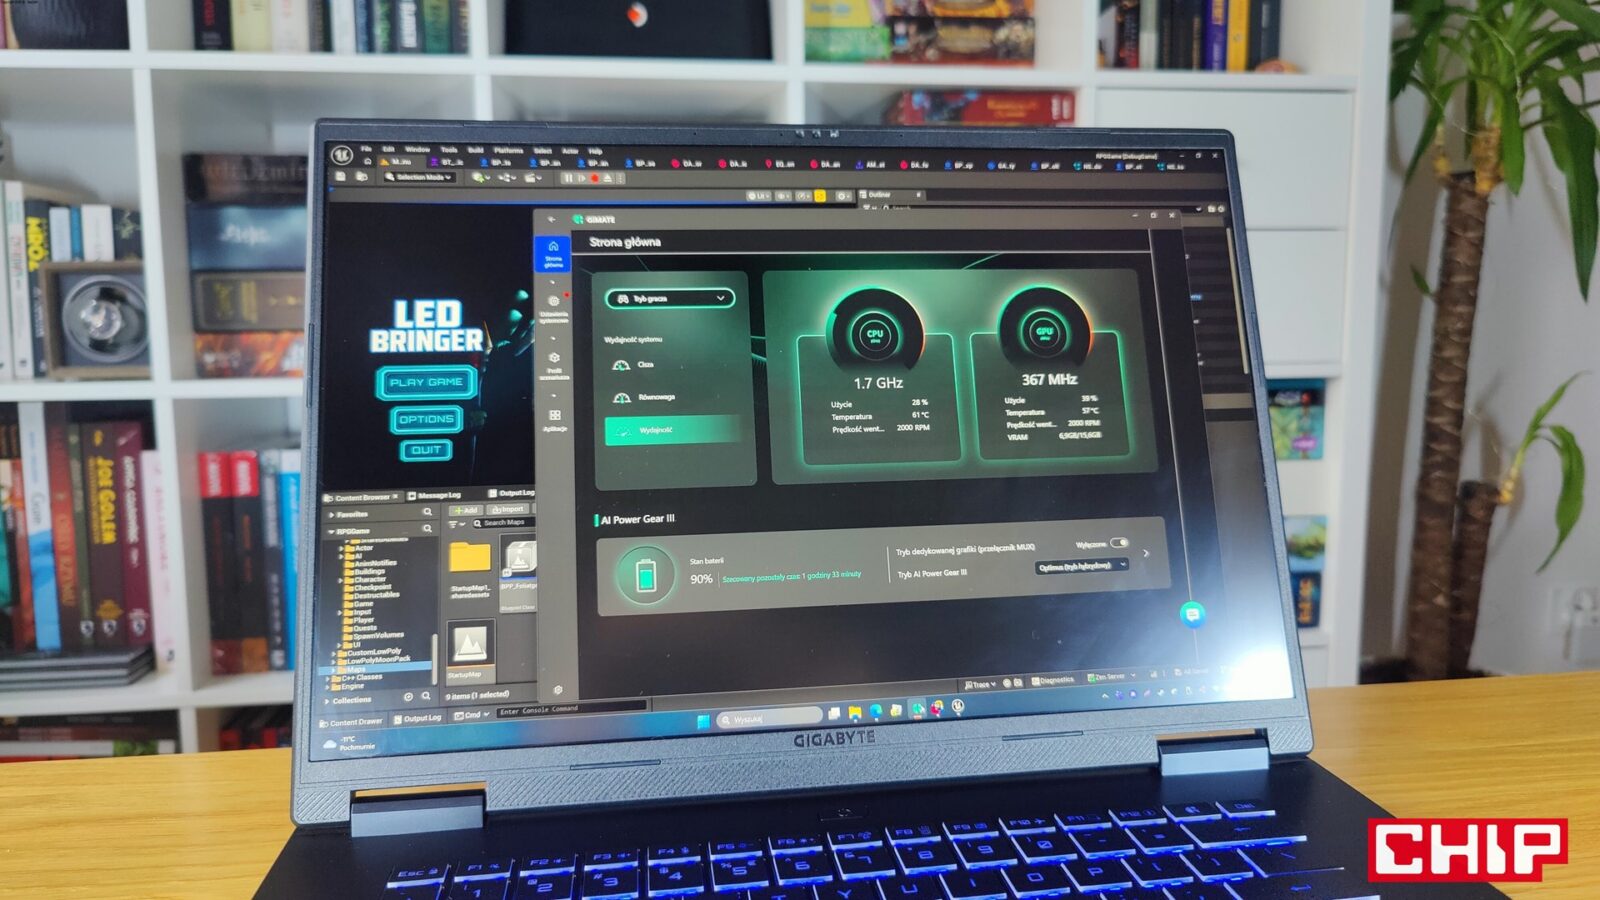Click the Content Drawer button
Viewport: 1600px width, 900px height.
point(352,721)
